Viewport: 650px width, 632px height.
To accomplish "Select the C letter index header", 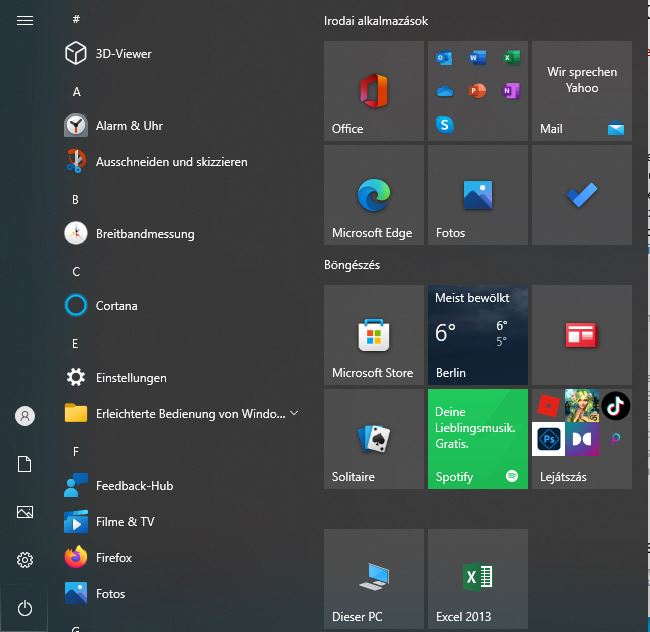I will tap(76, 271).
